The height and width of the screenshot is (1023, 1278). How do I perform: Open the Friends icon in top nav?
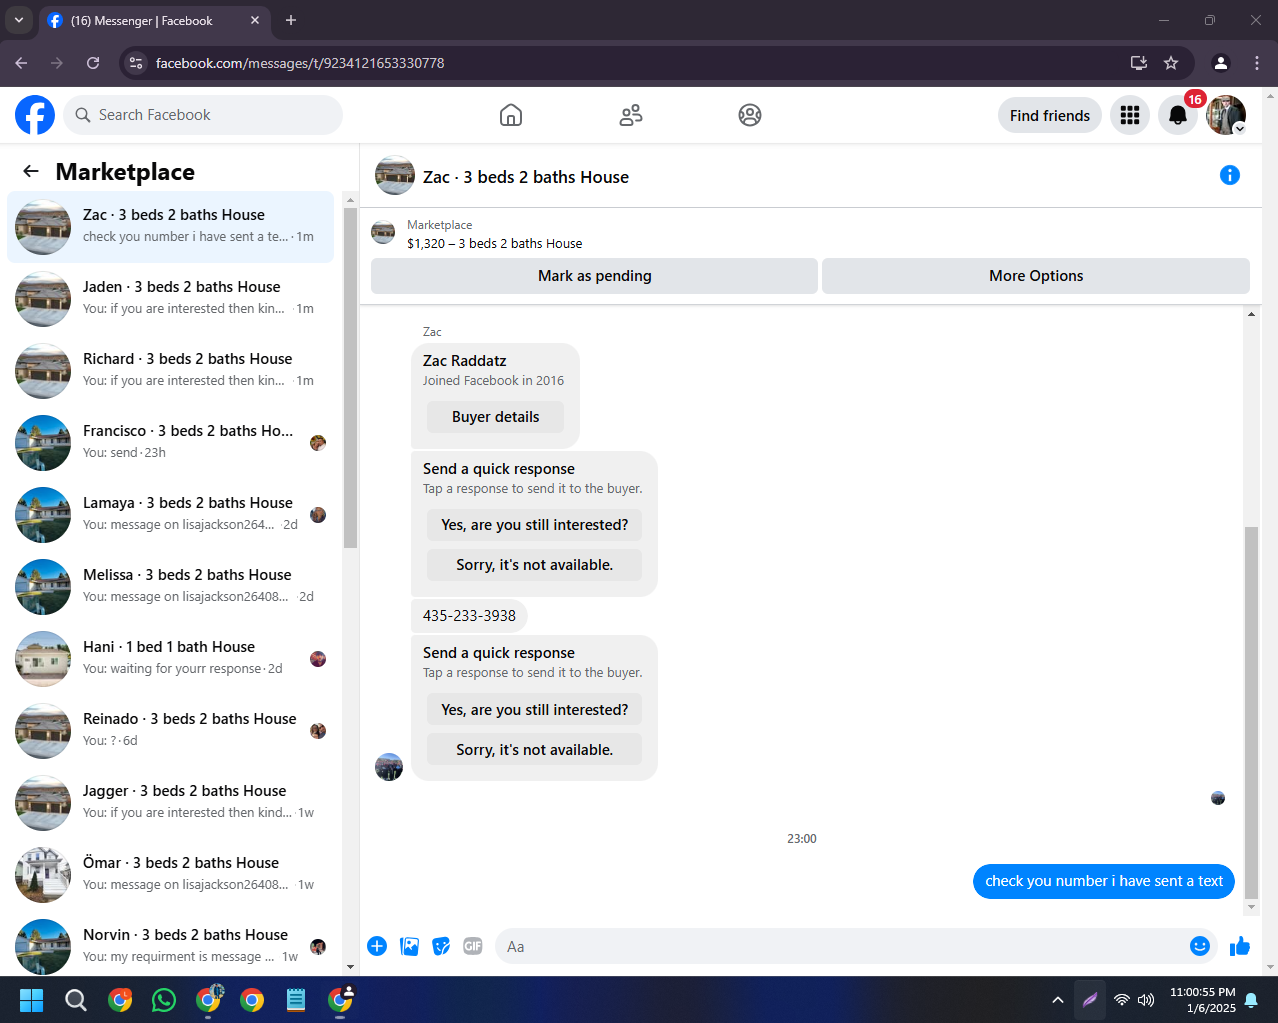(x=631, y=115)
